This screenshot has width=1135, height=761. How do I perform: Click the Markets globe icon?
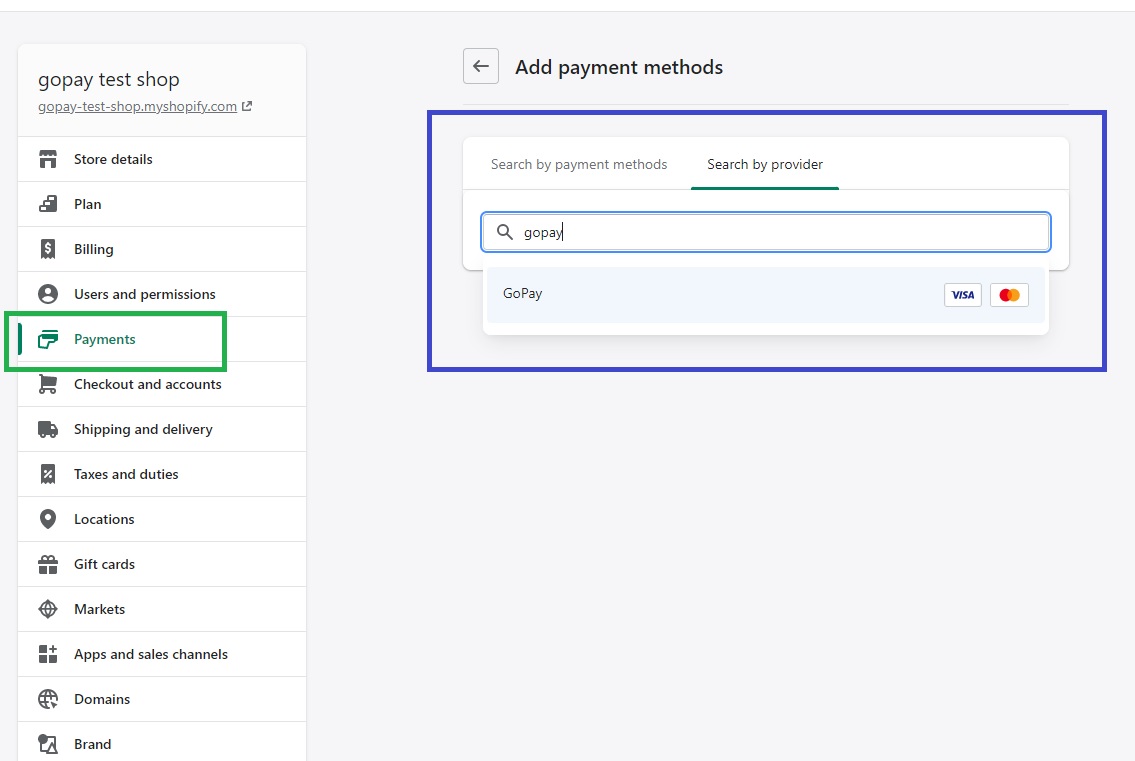click(48, 609)
